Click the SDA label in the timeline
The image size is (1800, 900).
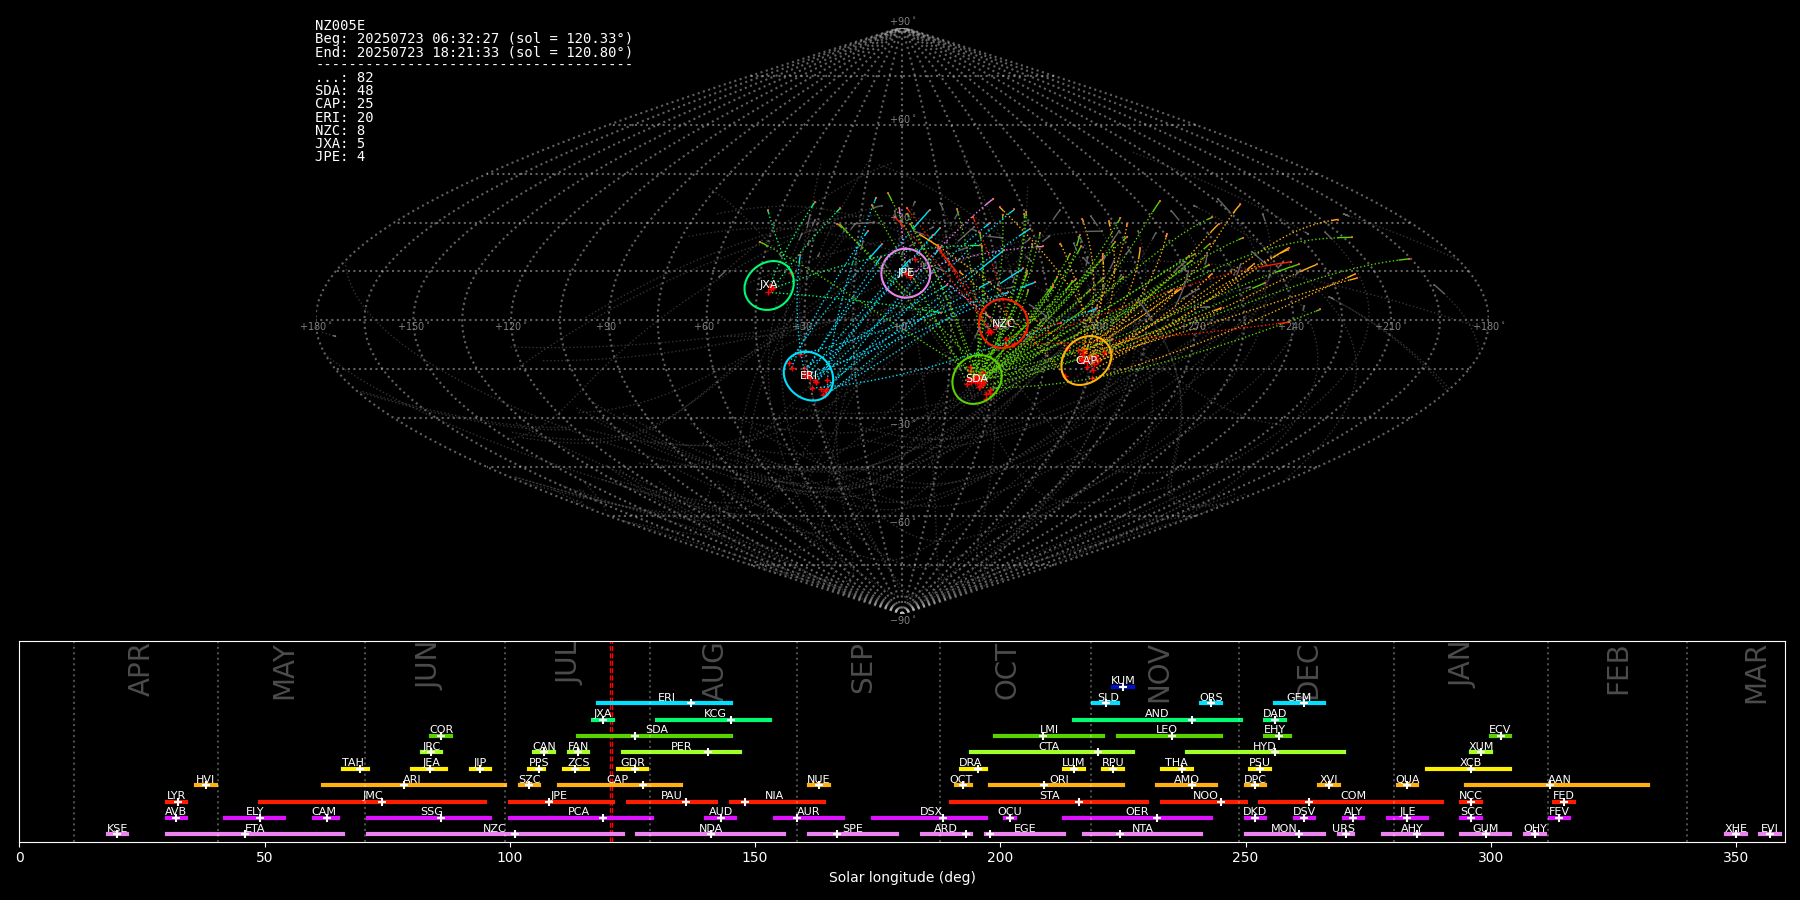point(656,730)
